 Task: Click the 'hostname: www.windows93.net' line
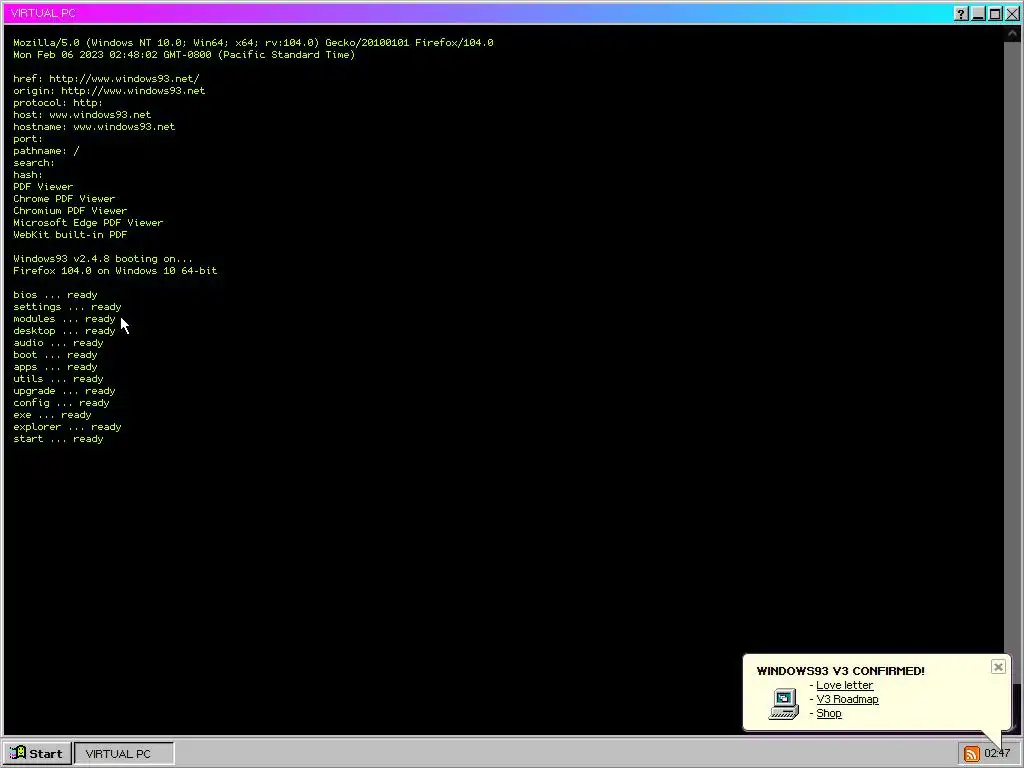(x=94, y=127)
